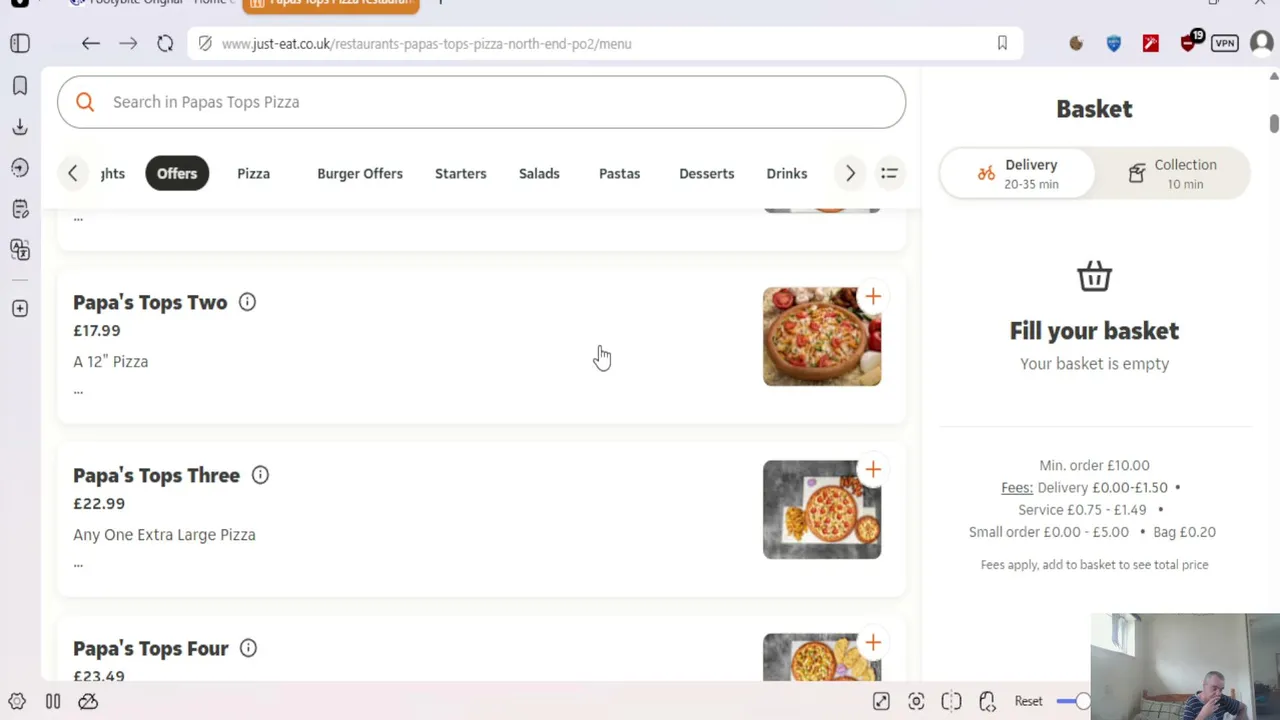Open the full menu category list icon
This screenshot has width=1280, height=720.
(889, 173)
